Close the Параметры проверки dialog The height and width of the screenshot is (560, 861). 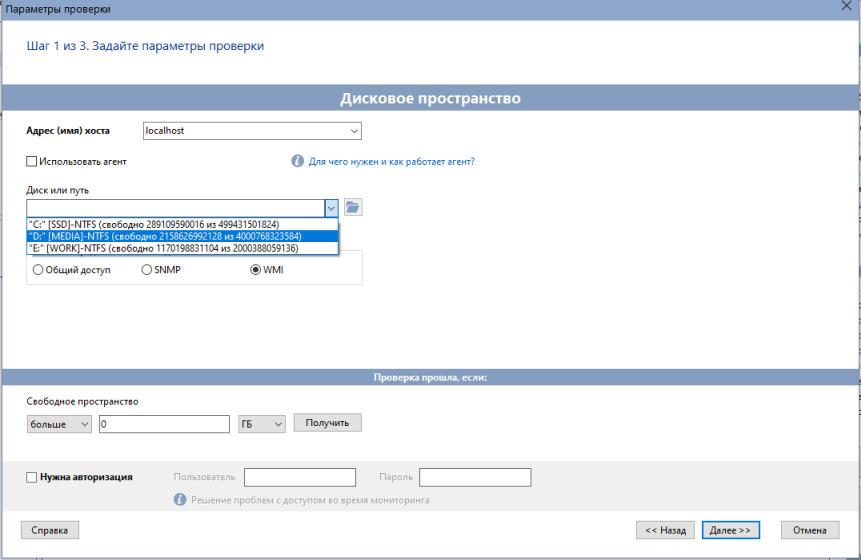[x=847, y=7]
